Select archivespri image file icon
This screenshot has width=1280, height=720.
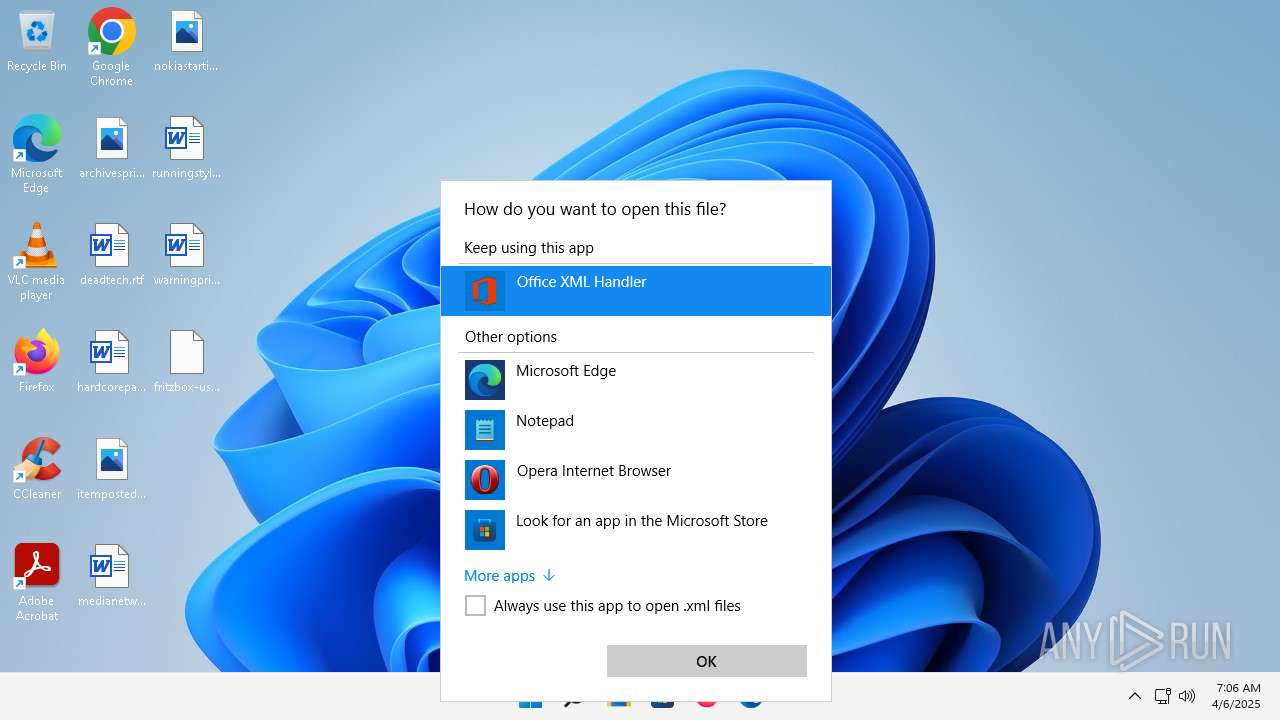tap(111, 149)
